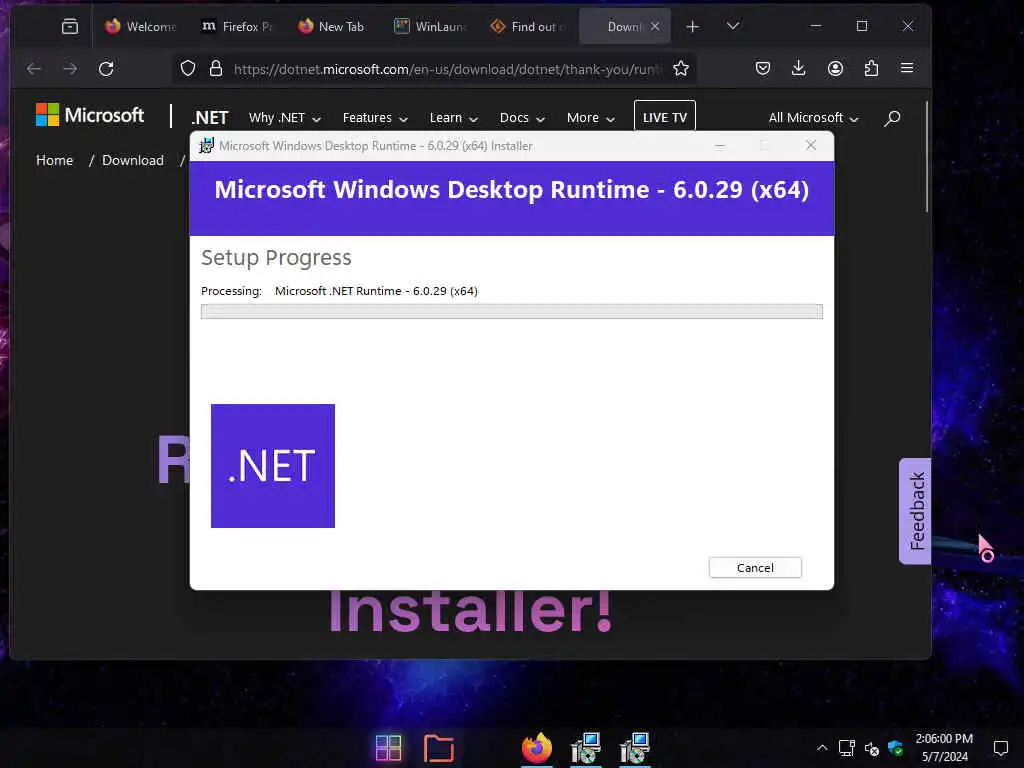The height and width of the screenshot is (768, 1024).
Task: Expand the Features menu
Action: [x=375, y=118]
